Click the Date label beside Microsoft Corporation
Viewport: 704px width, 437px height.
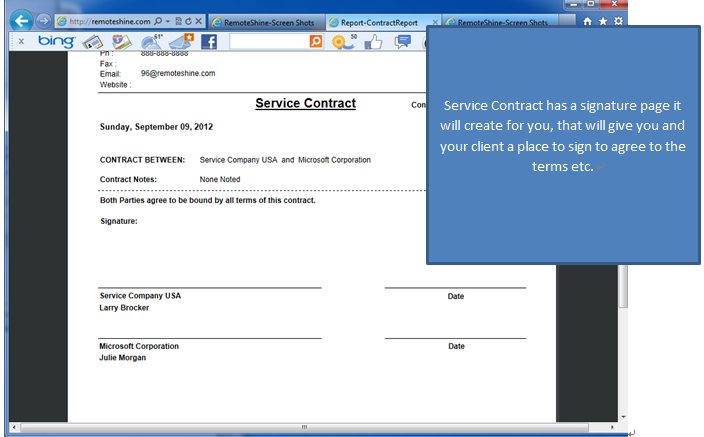click(x=456, y=346)
